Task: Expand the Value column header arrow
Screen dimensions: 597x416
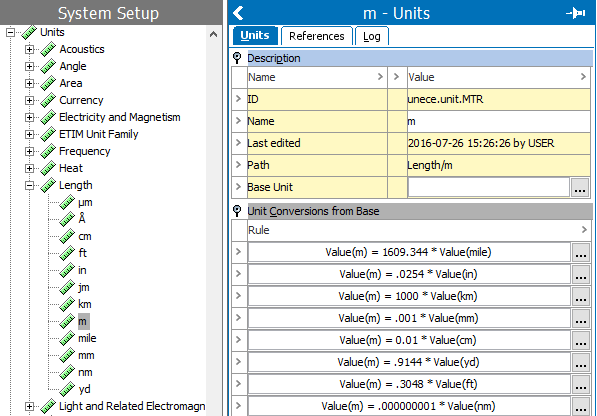Action: click(583, 77)
